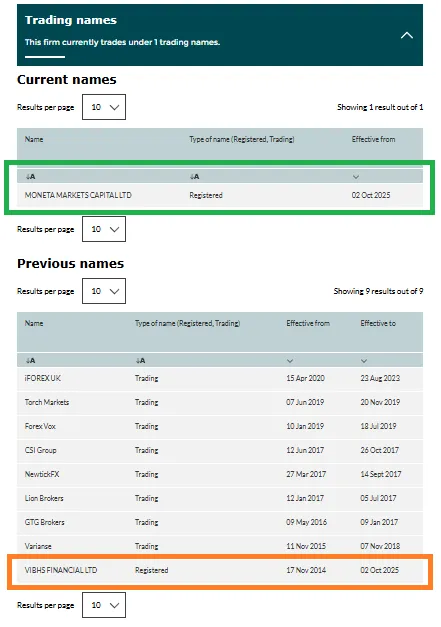
Task: Click the Previous names heading
Action: pyautogui.click(x=70, y=264)
